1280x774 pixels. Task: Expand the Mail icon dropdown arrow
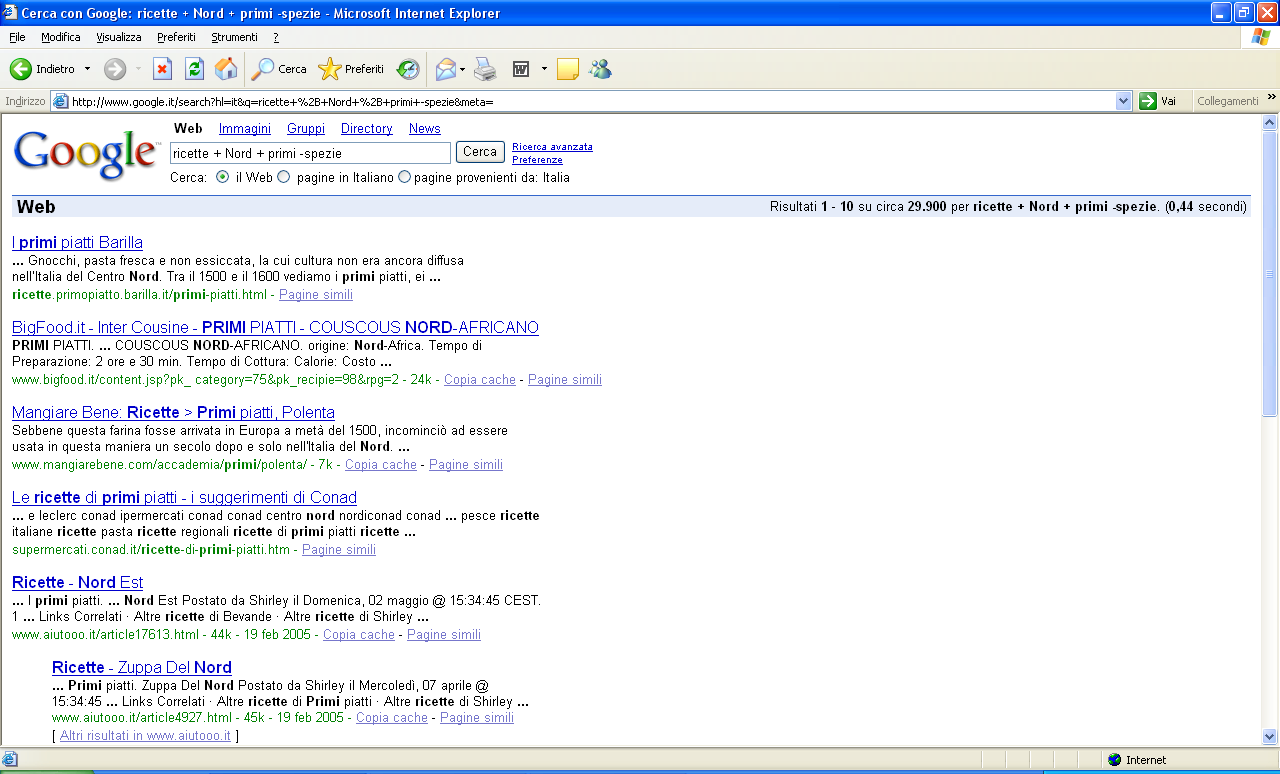462,69
